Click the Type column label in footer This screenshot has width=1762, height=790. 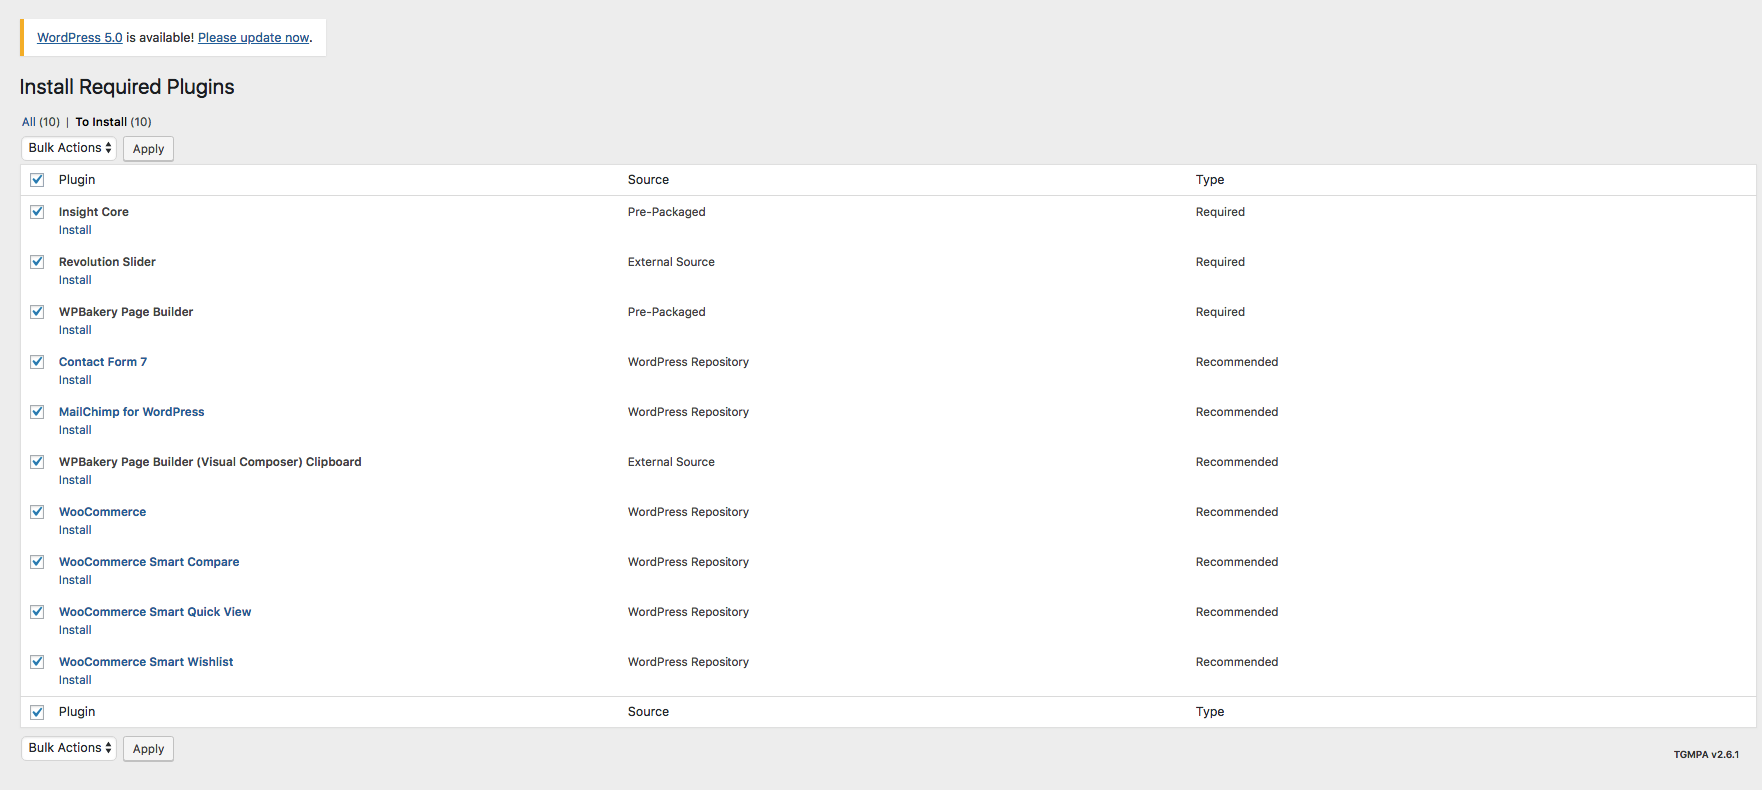pyautogui.click(x=1210, y=712)
